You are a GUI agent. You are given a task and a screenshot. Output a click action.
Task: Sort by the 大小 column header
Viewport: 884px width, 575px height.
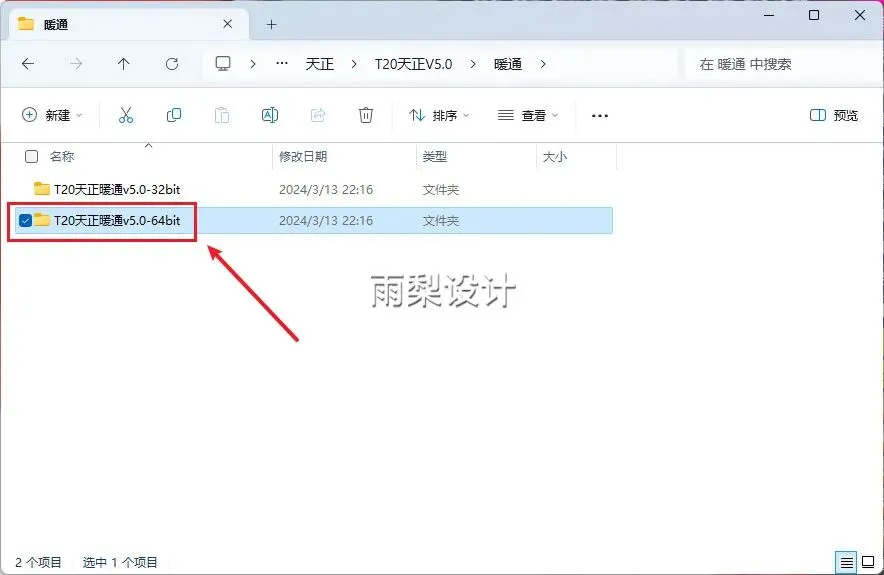coord(555,156)
